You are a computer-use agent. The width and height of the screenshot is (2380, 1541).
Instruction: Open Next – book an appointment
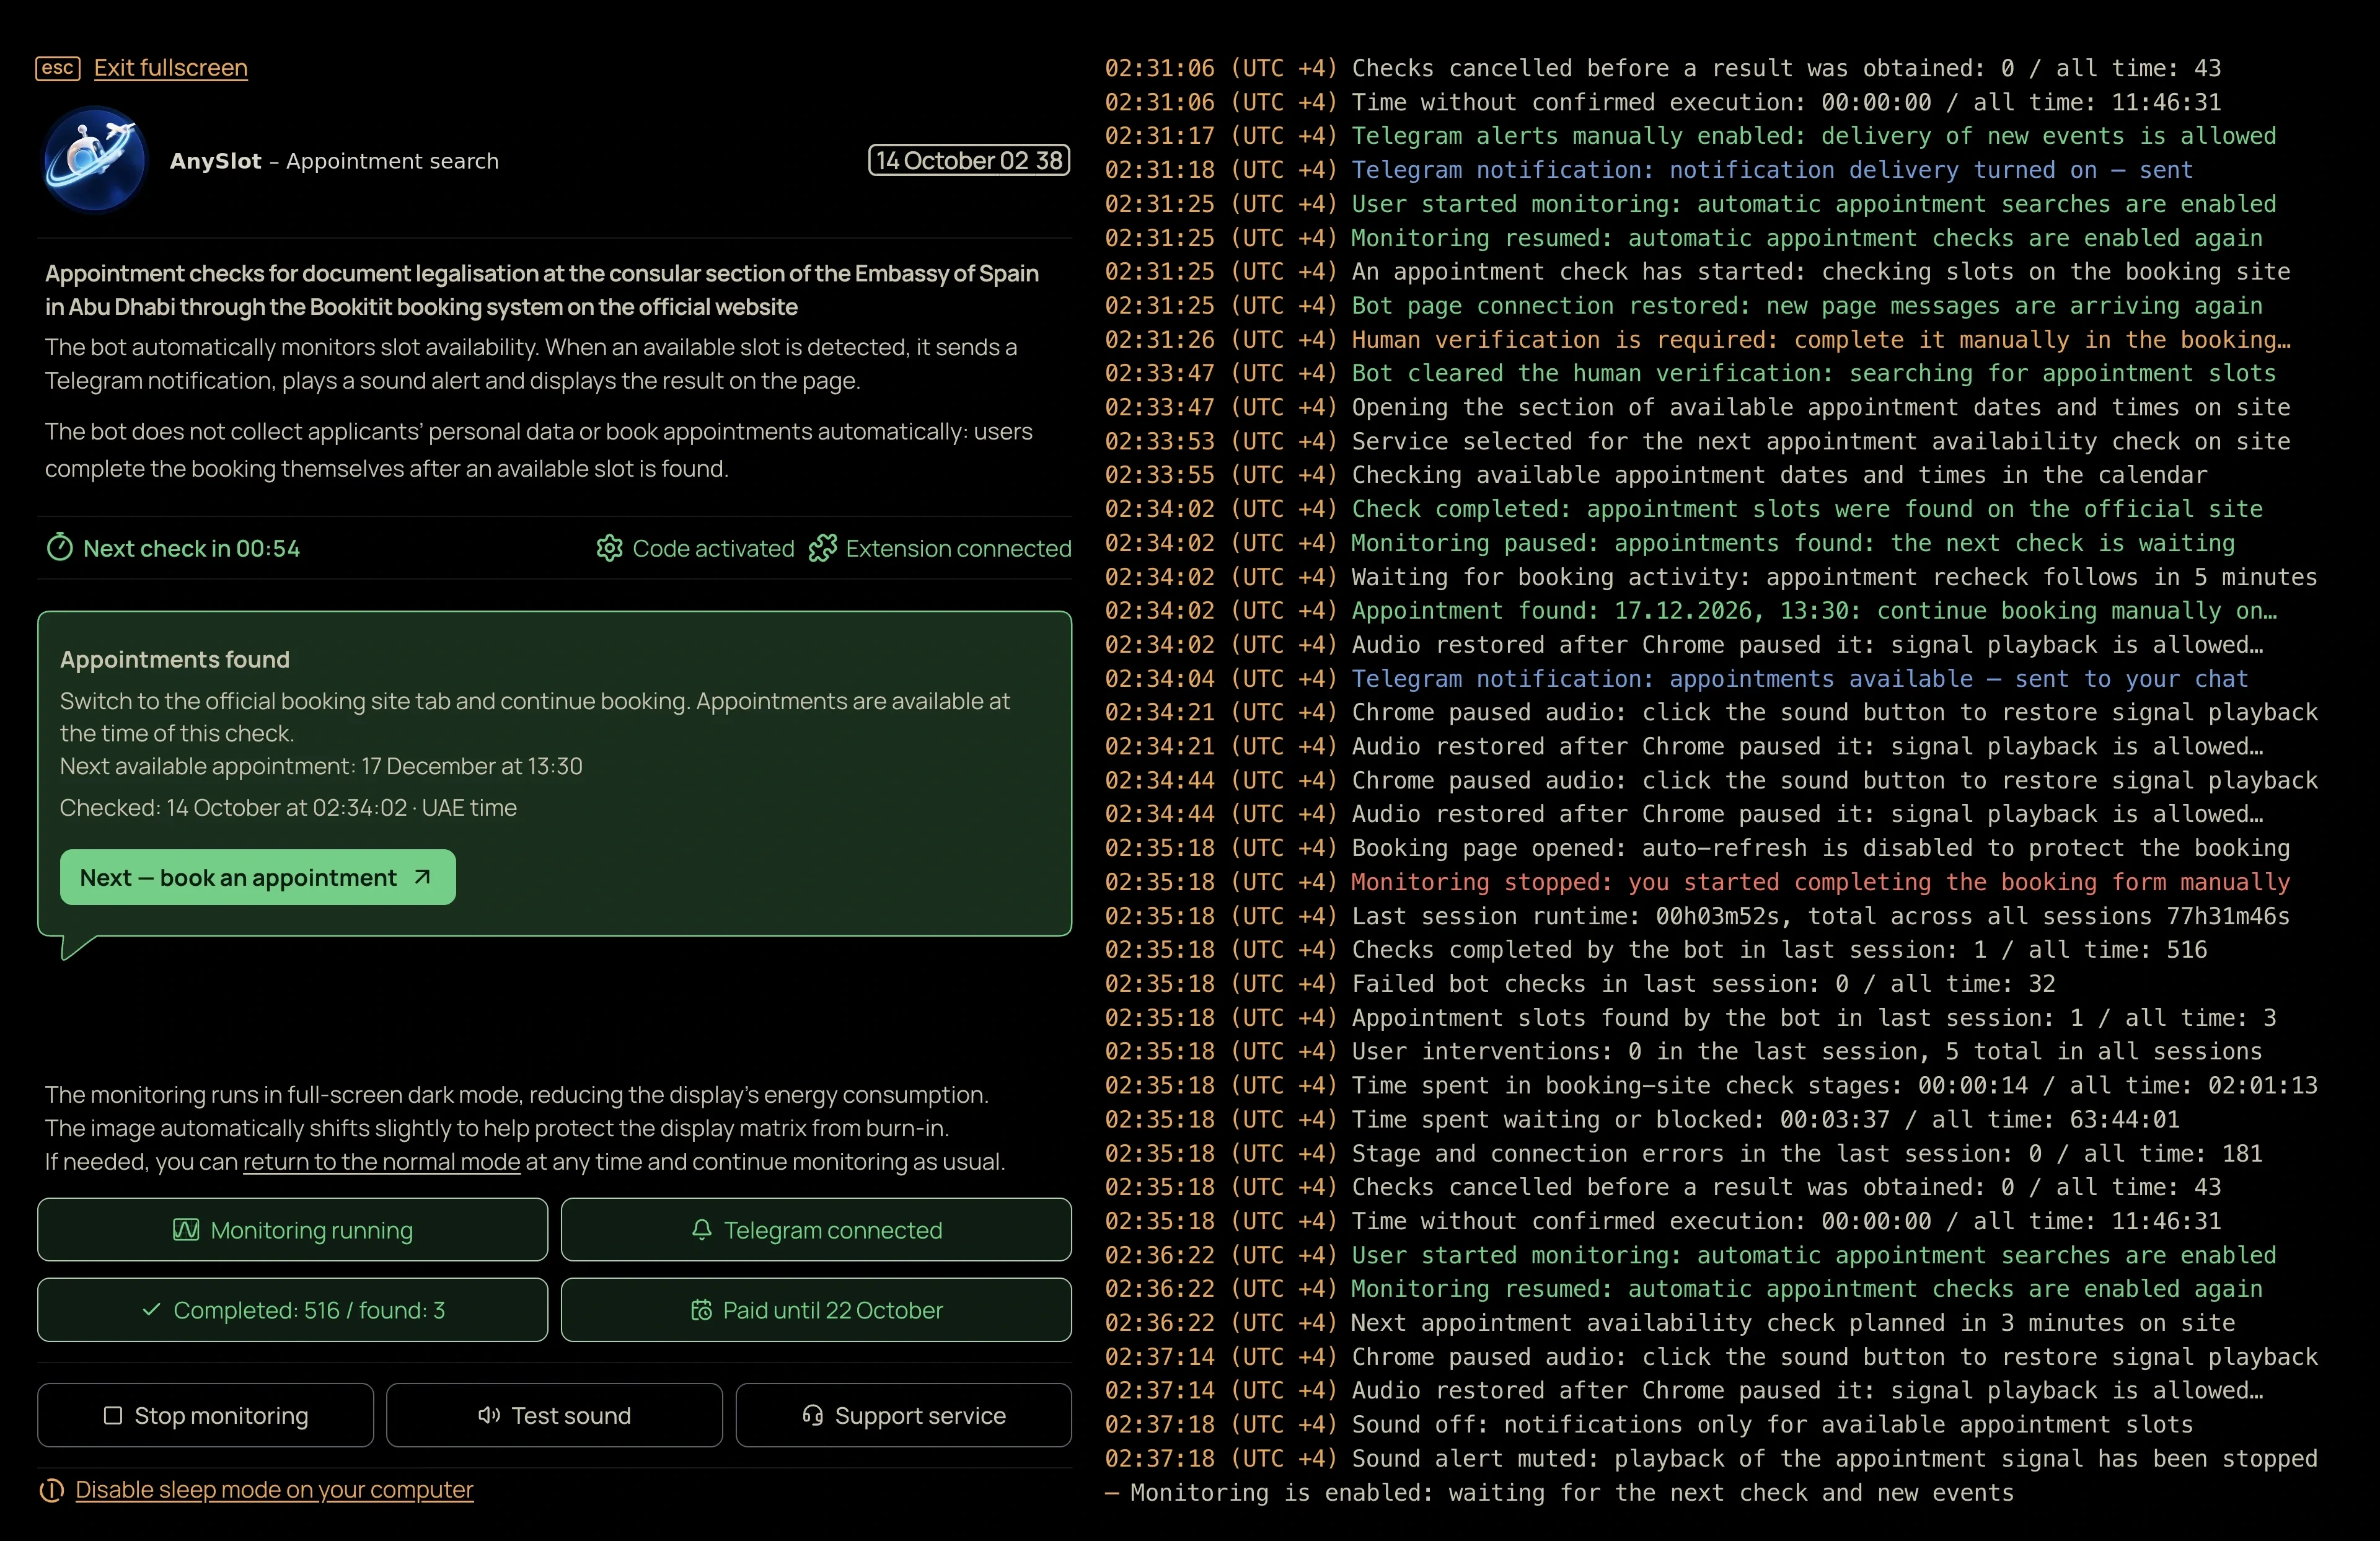258,877
